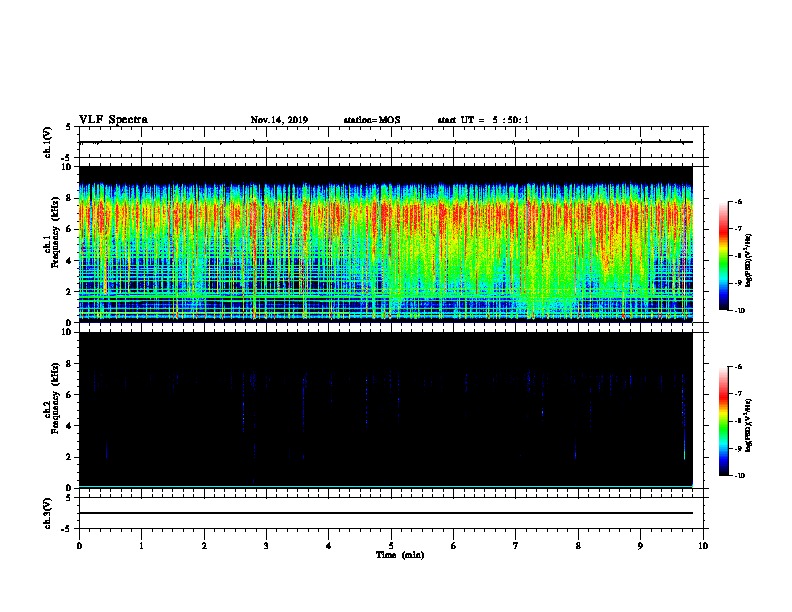Click time axis tick label "5"

click(391, 545)
